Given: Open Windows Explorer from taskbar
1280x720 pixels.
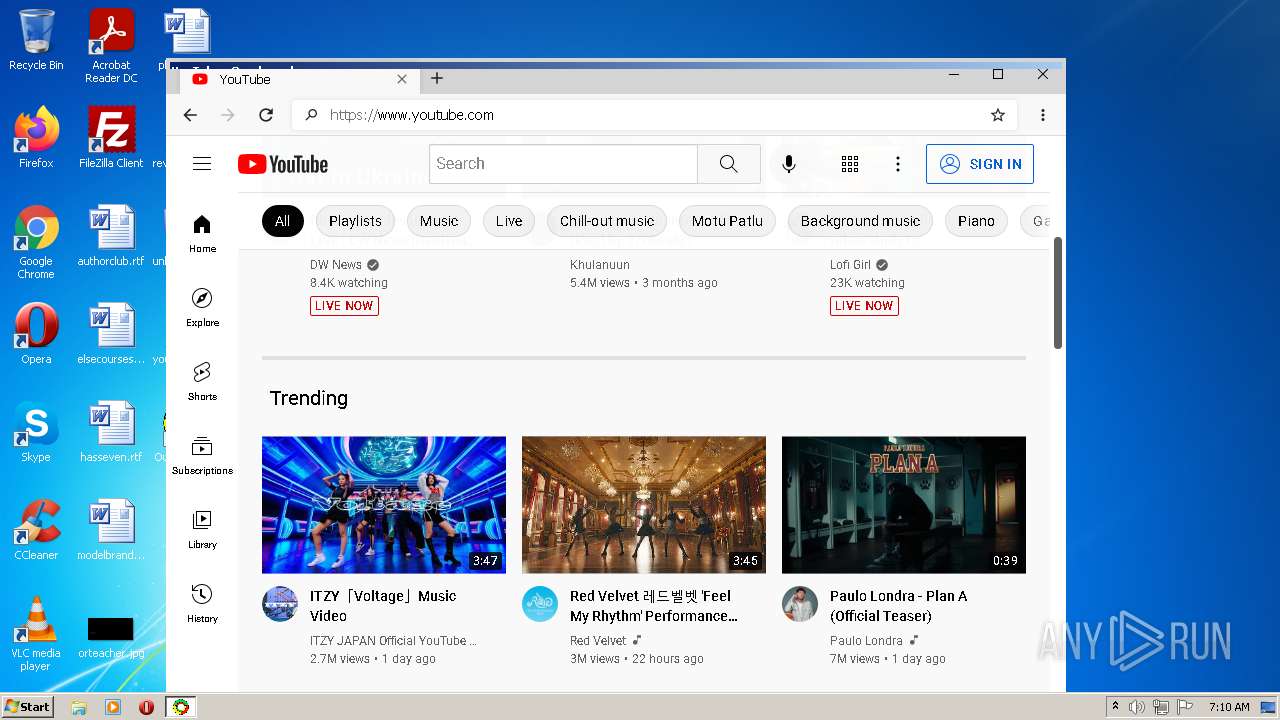Looking at the screenshot, I should point(79,707).
